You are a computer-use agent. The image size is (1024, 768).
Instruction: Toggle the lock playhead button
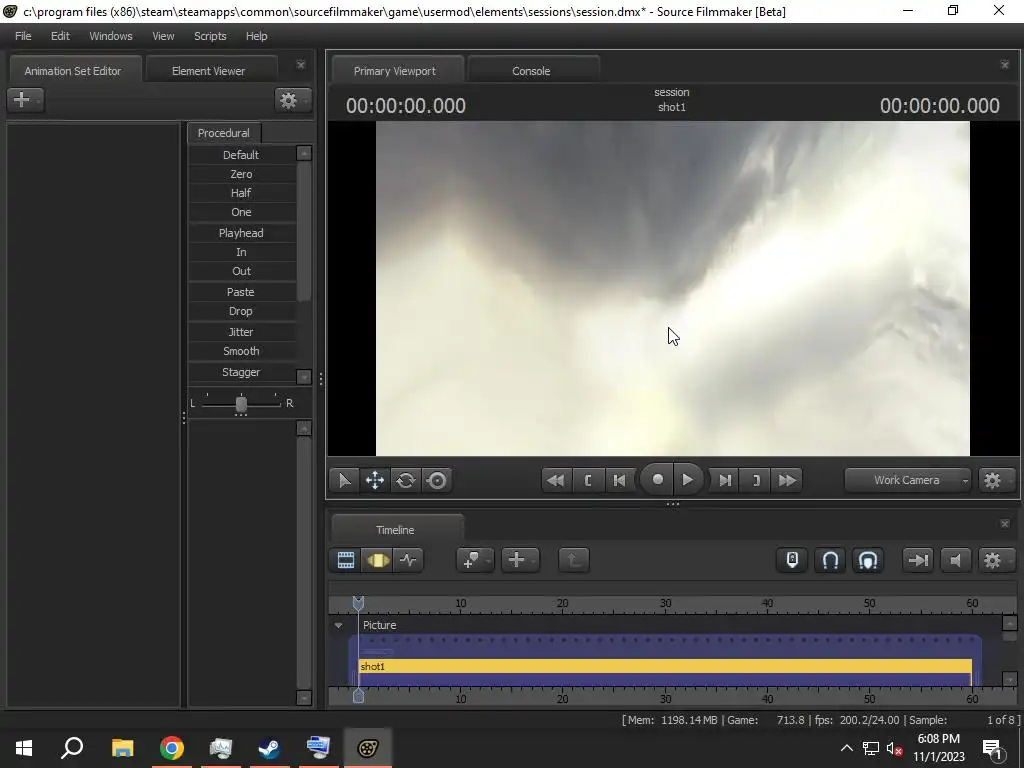[792, 560]
